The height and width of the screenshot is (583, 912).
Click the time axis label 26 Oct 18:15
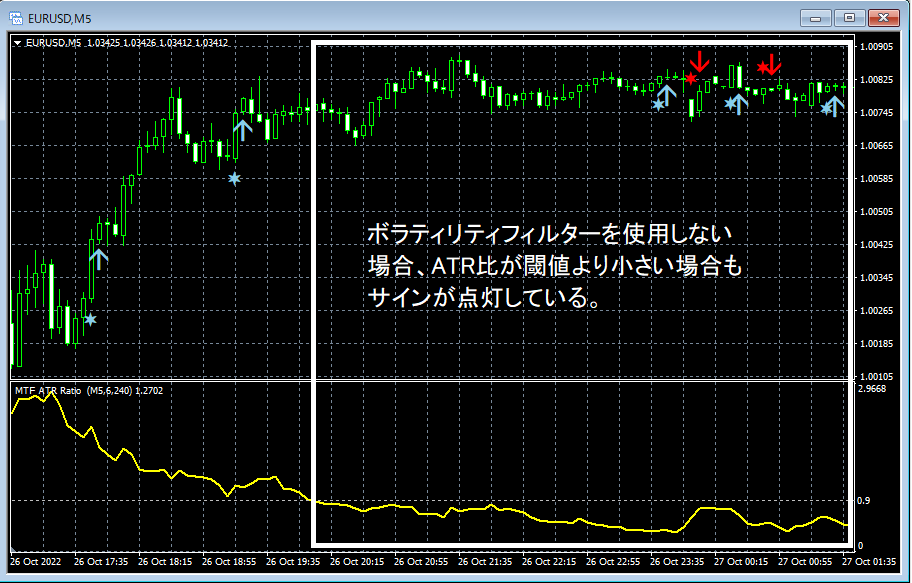(165, 562)
